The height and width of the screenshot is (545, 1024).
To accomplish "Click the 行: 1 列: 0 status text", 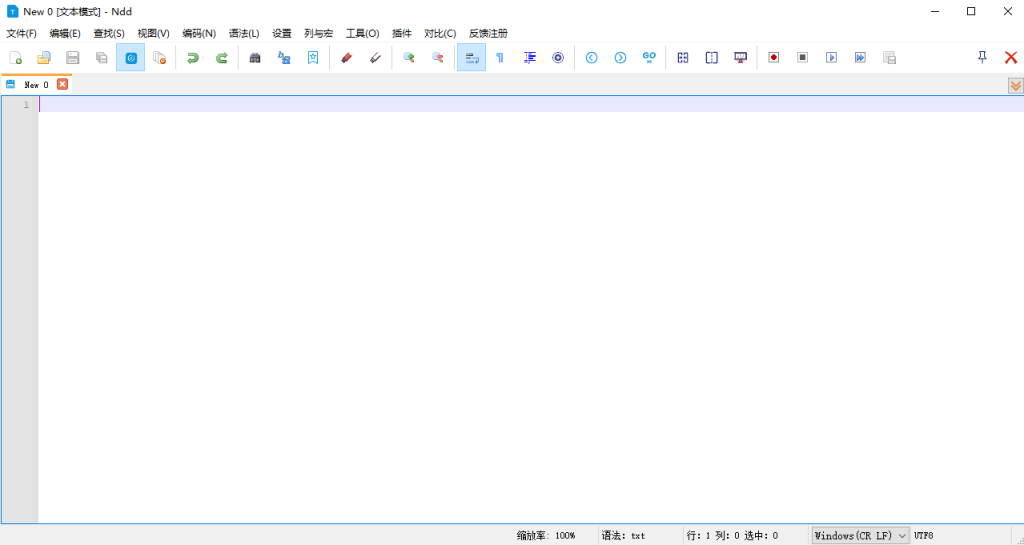I will pyautogui.click(x=713, y=535).
